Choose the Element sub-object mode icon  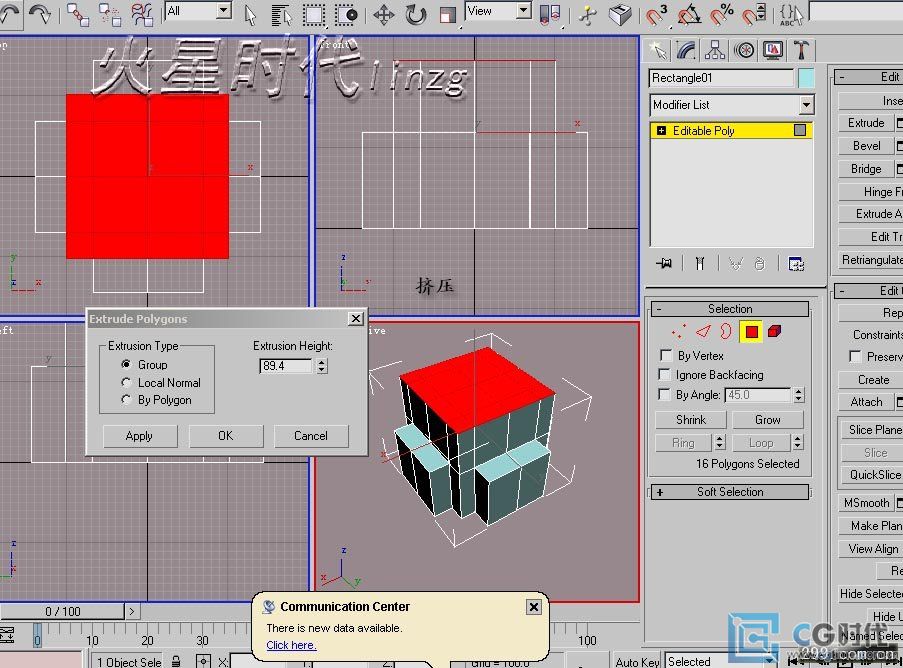[x=776, y=331]
